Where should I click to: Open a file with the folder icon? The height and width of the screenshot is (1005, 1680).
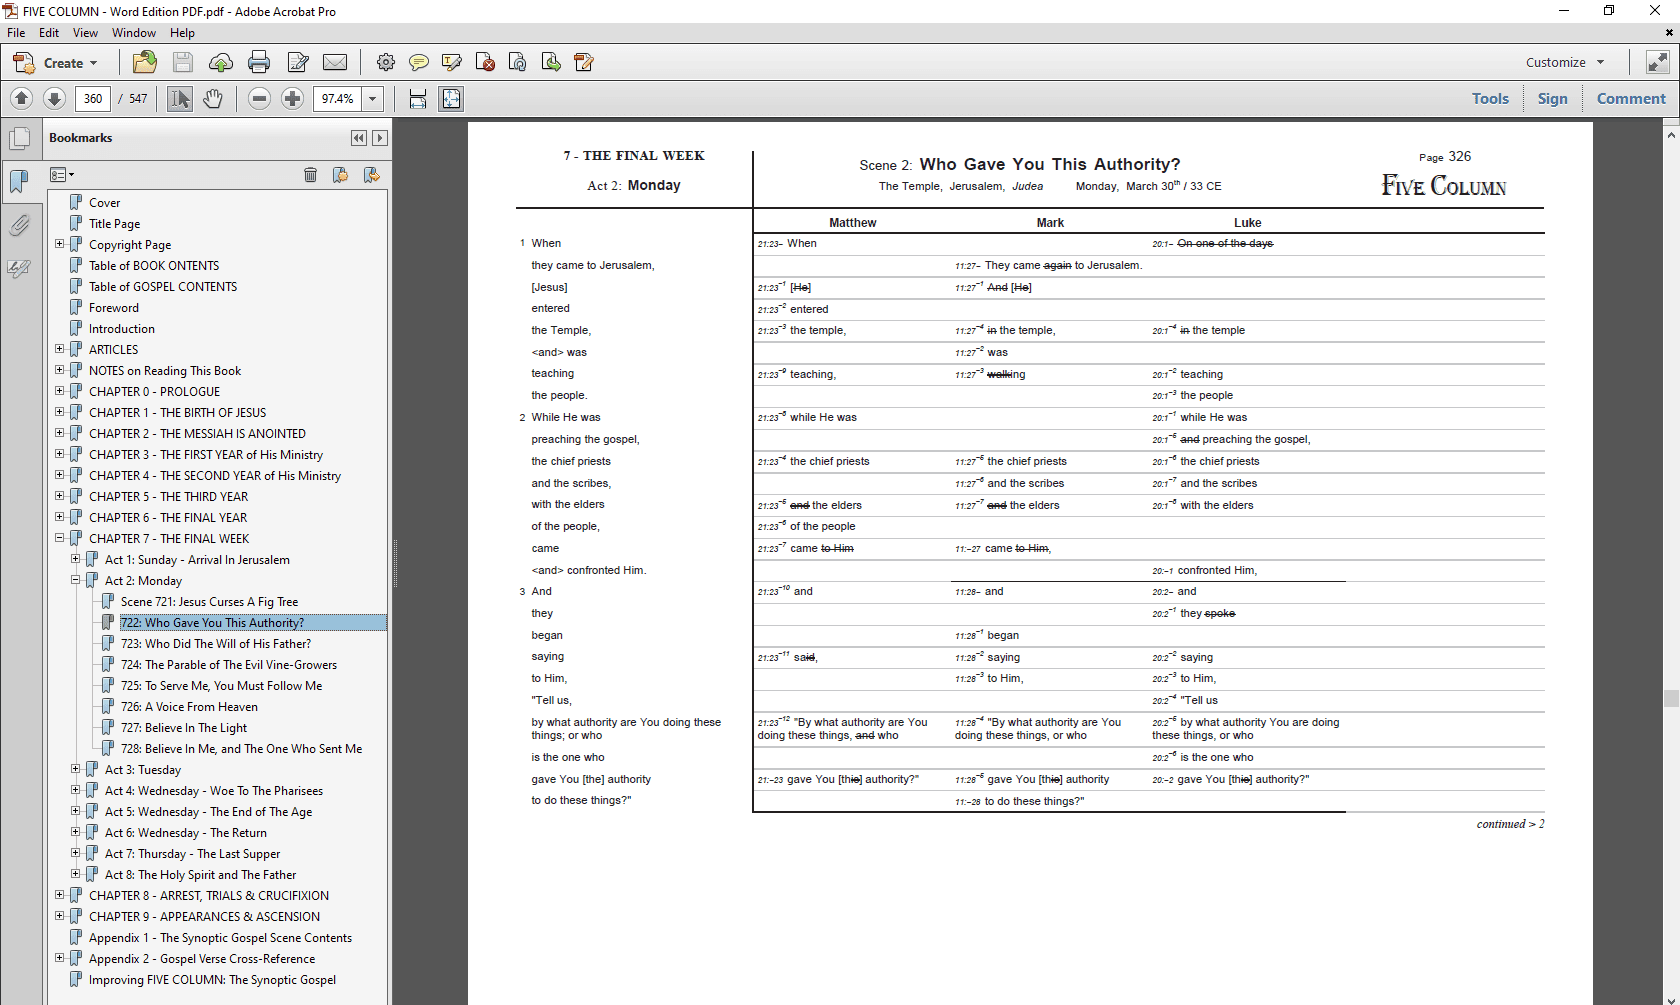click(144, 62)
